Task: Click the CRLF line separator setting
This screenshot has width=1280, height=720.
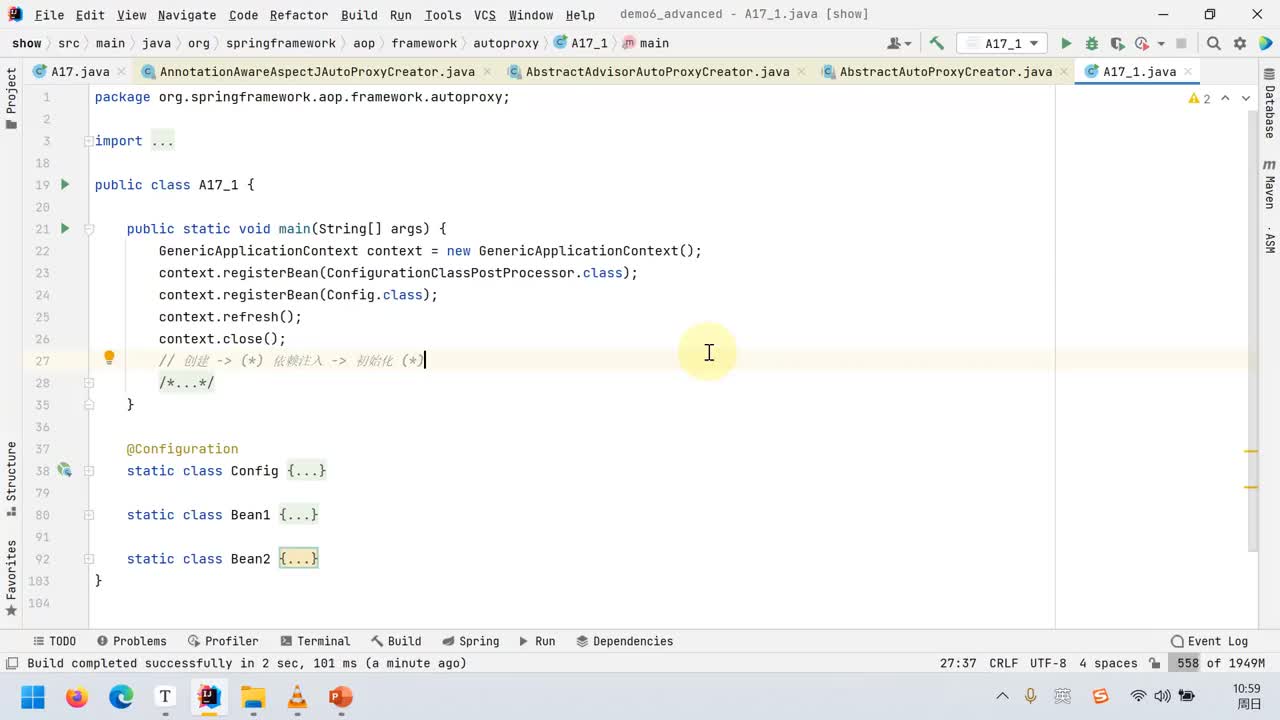Action: click(1003, 663)
